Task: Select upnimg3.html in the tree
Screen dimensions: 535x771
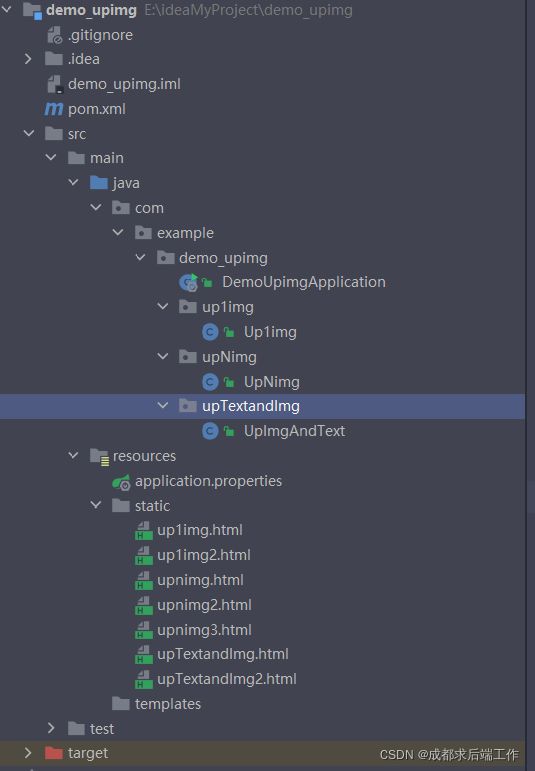Action: pos(204,630)
